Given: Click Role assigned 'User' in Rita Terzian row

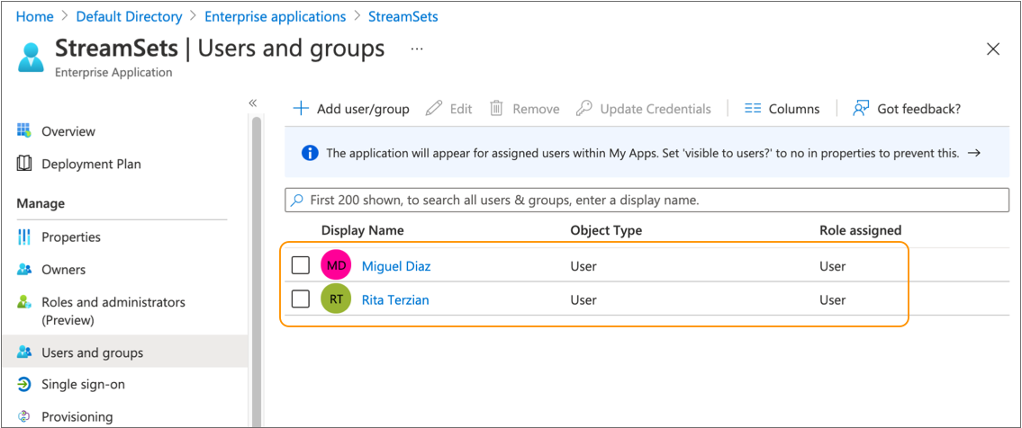Looking at the screenshot, I should click(x=833, y=300).
